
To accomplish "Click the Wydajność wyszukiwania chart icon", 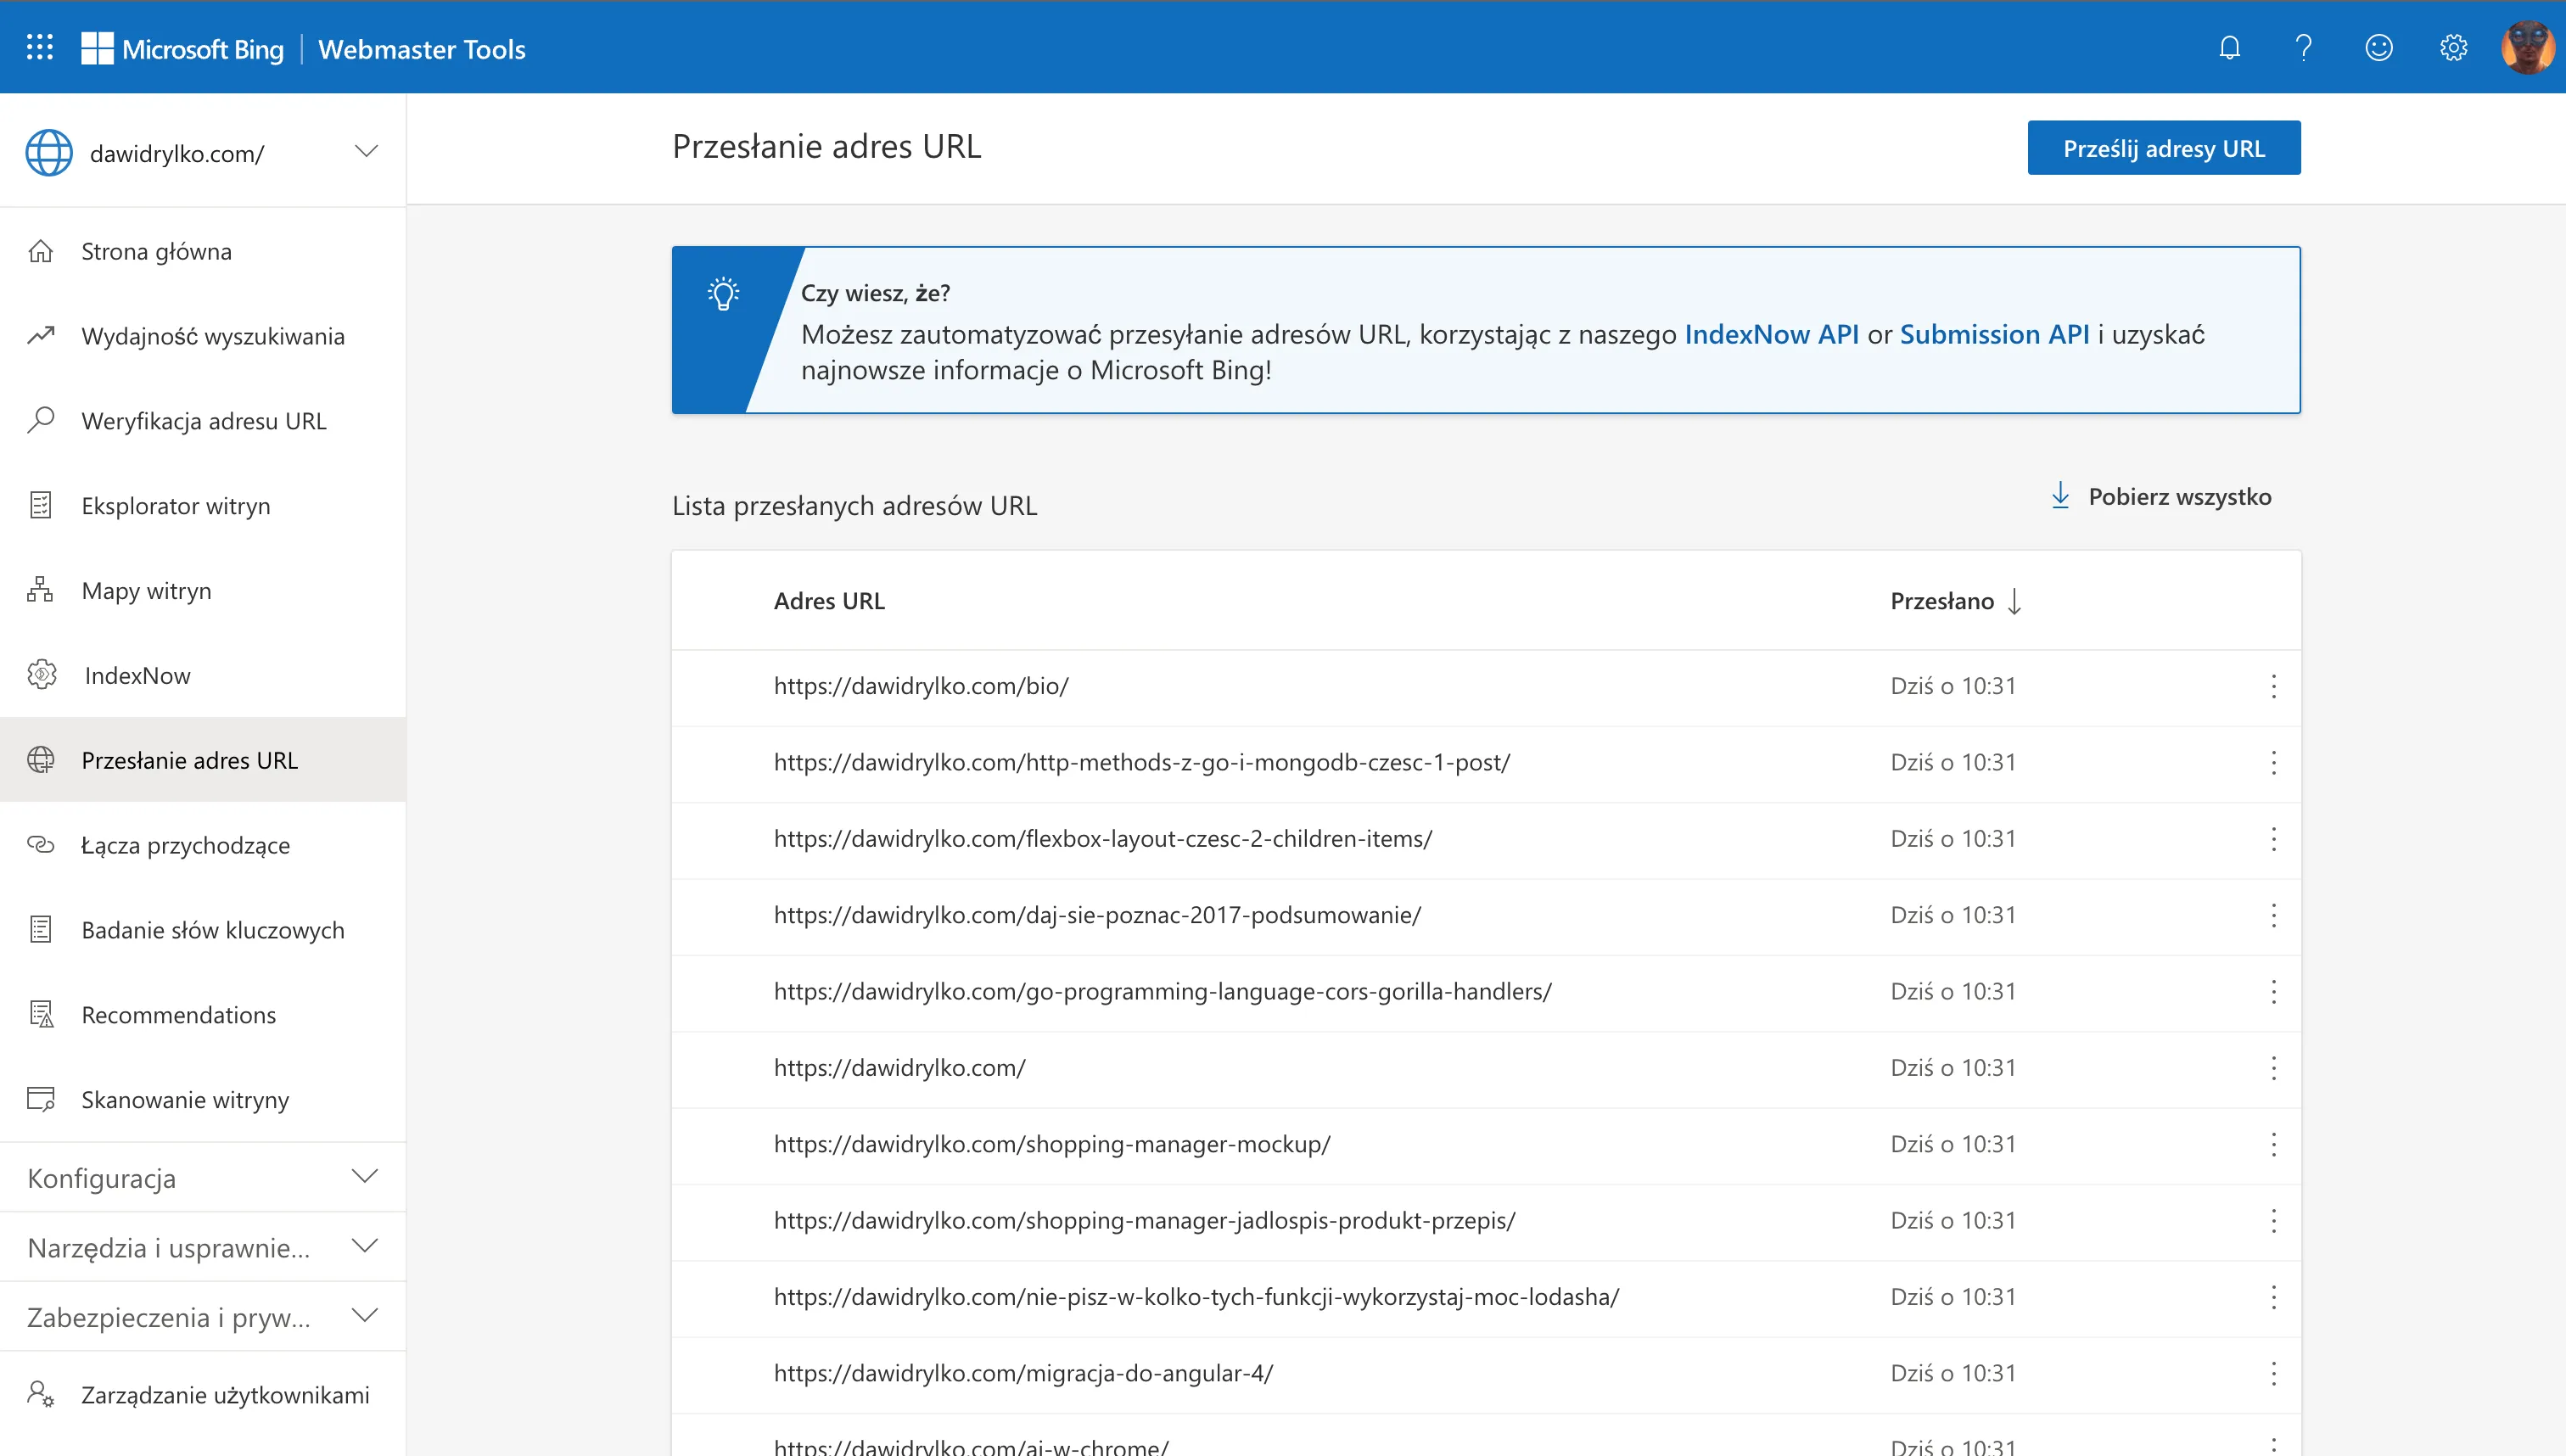I will (40, 336).
